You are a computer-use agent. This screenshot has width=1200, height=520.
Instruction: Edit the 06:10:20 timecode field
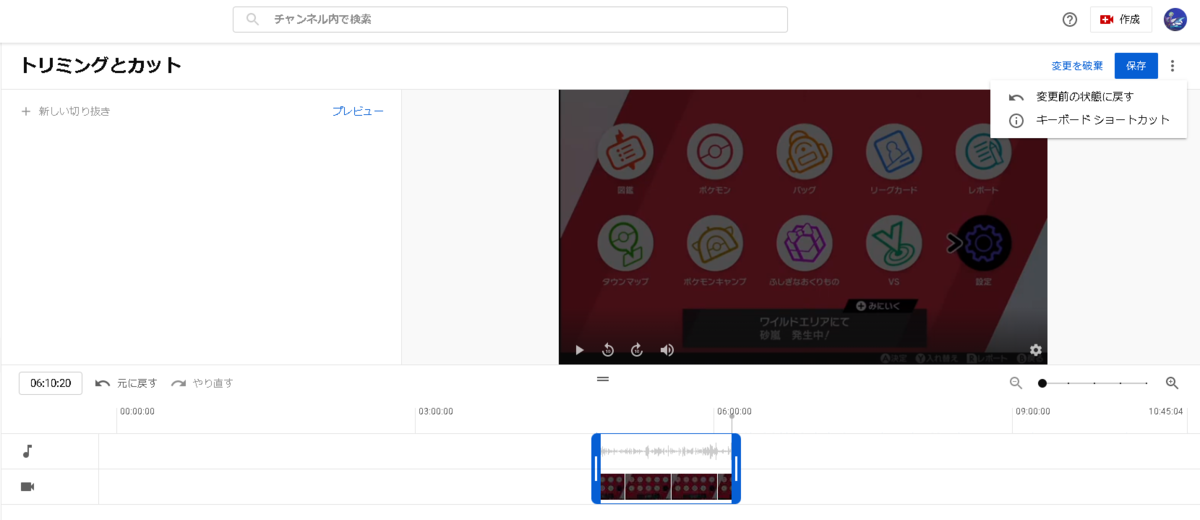click(51, 383)
